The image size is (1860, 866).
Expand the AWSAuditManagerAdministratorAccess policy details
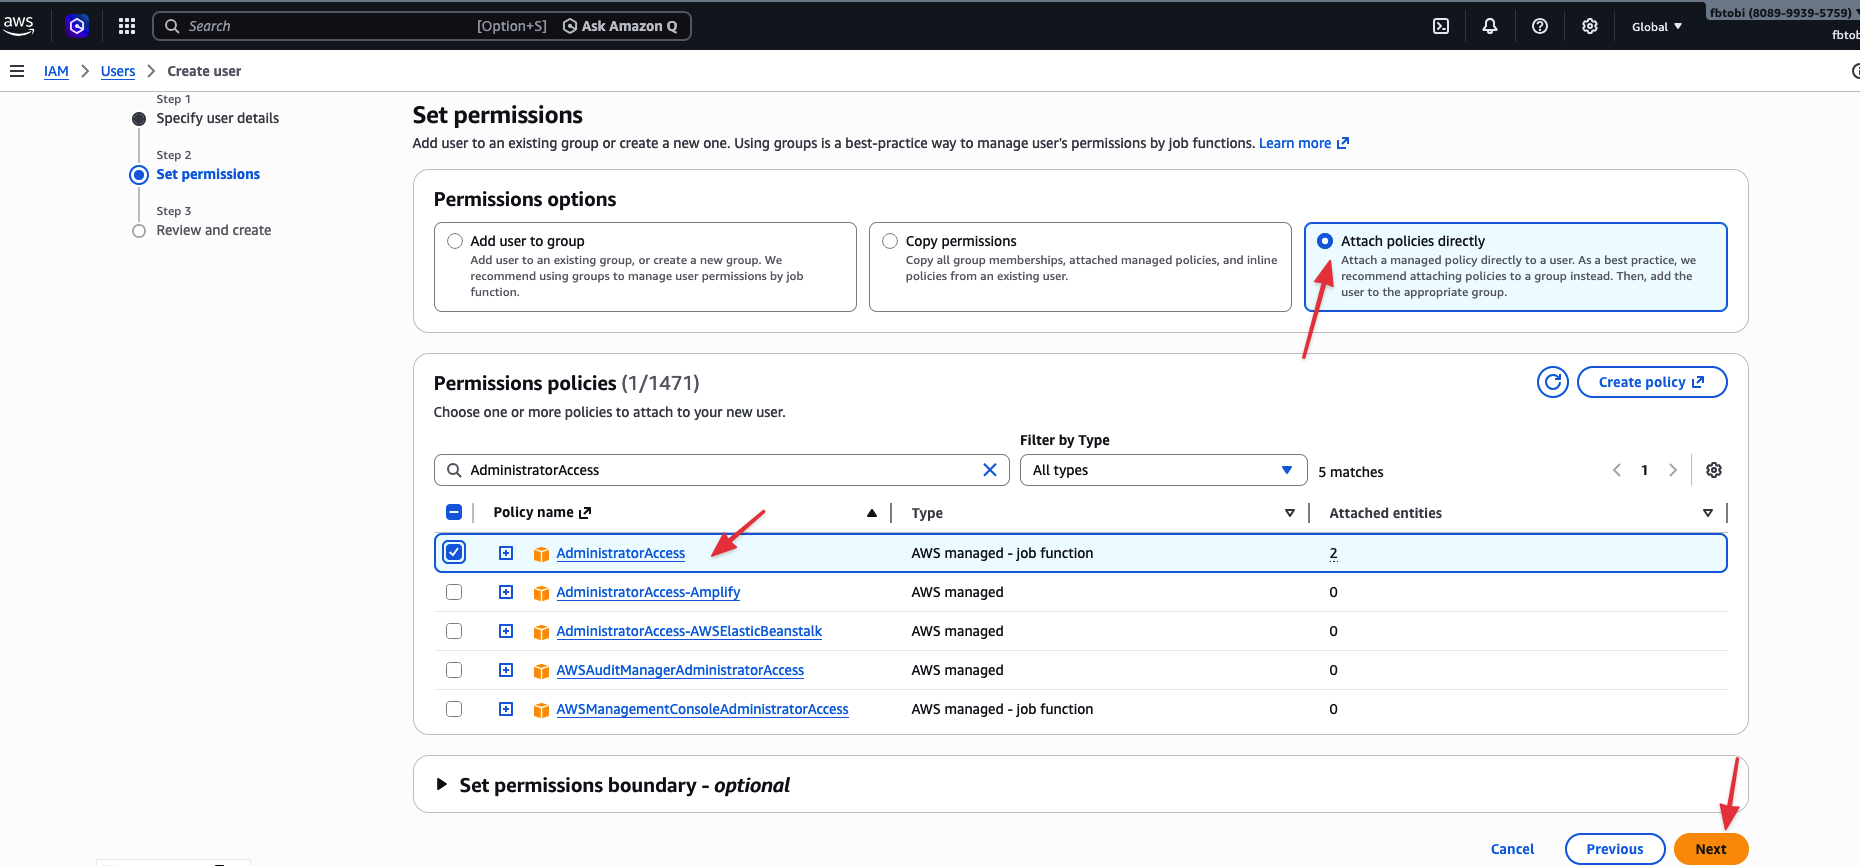[506, 670]
